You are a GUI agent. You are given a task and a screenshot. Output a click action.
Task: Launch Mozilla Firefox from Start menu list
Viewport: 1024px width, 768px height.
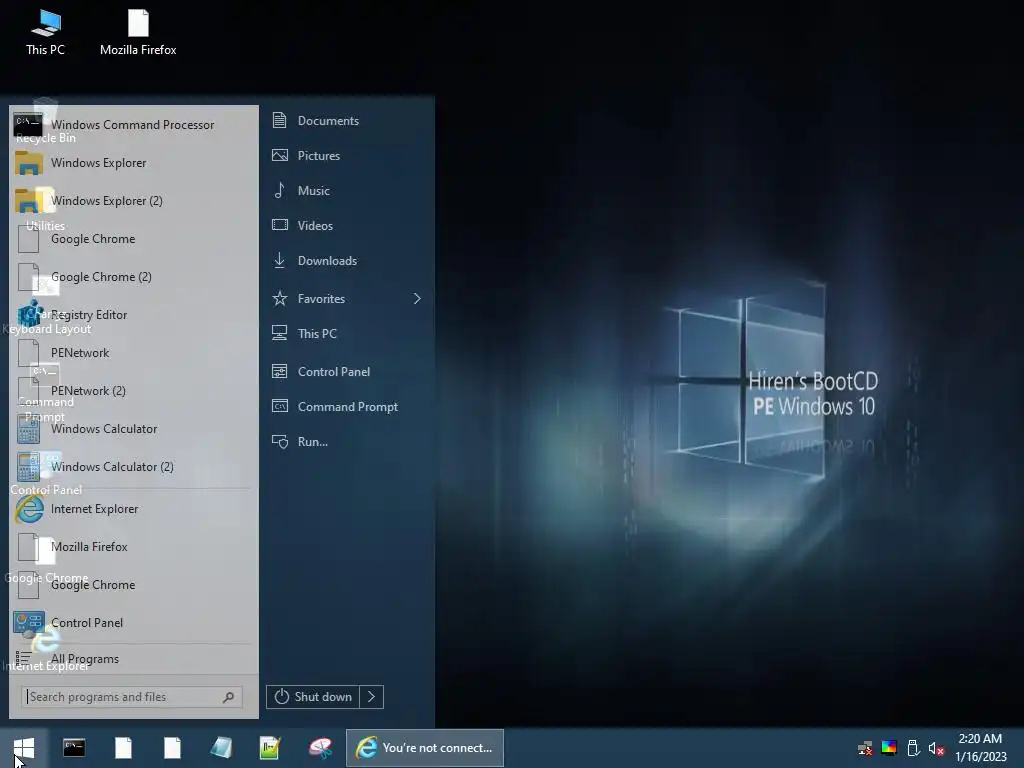[x=133, y=547]
